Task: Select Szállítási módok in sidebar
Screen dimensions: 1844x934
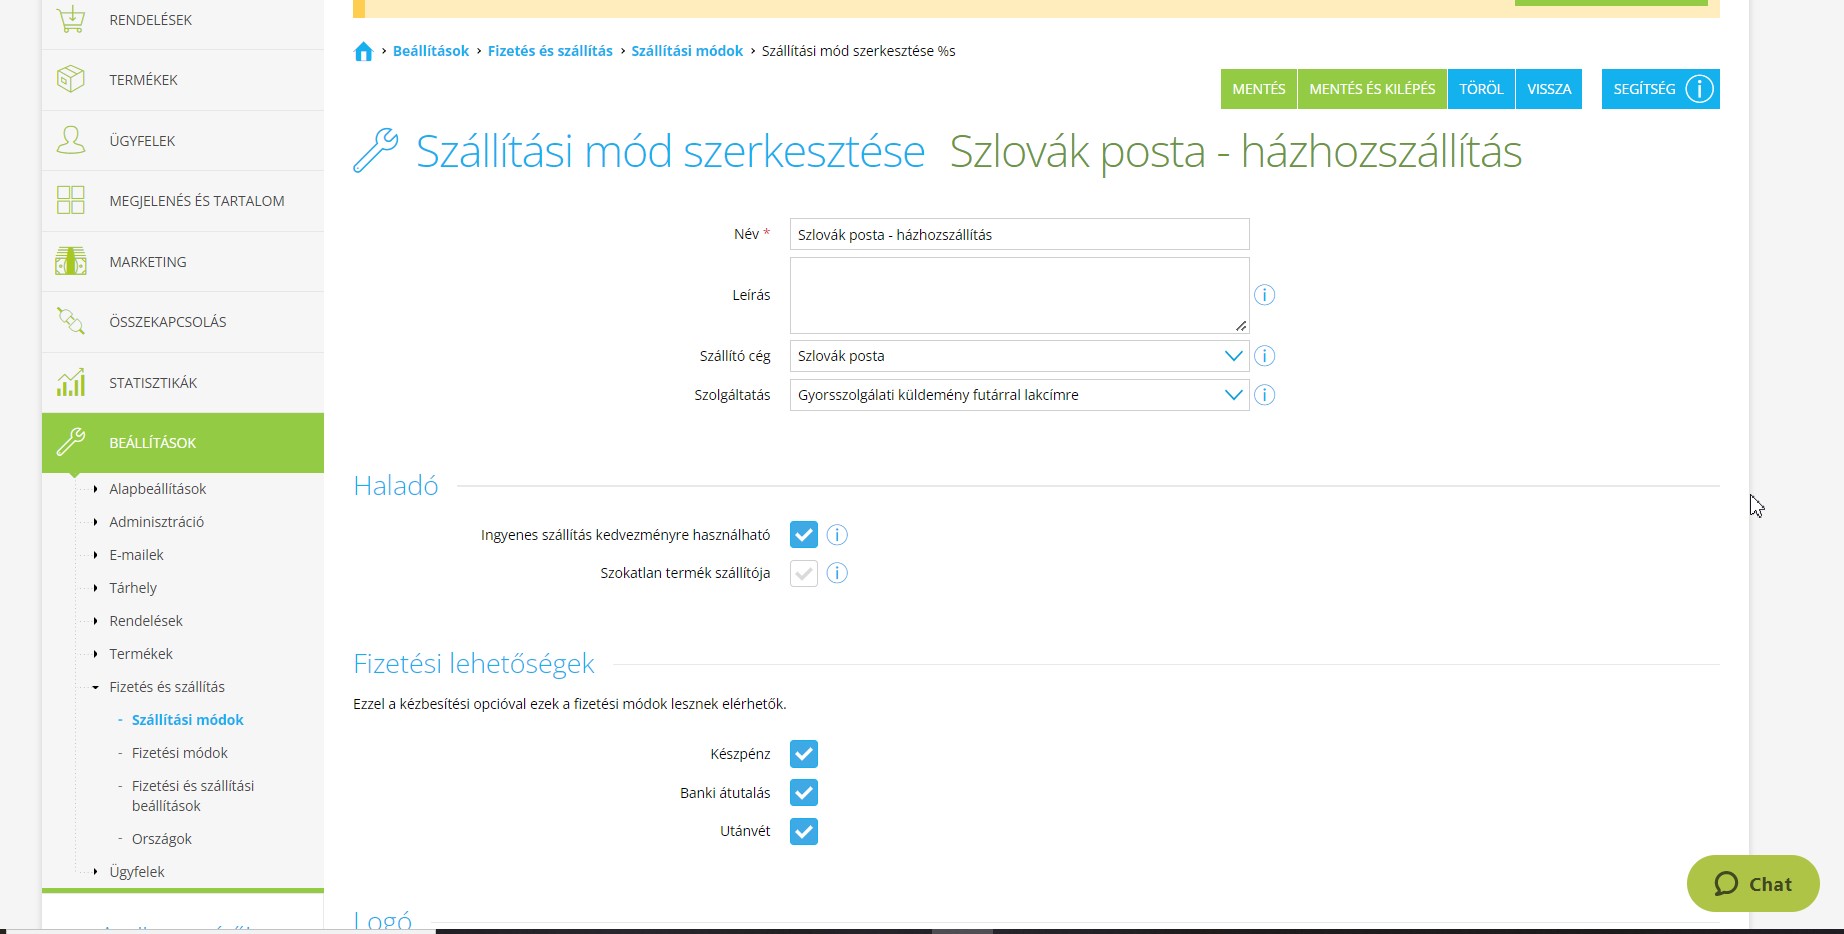Action: click(x=188, y=720)
